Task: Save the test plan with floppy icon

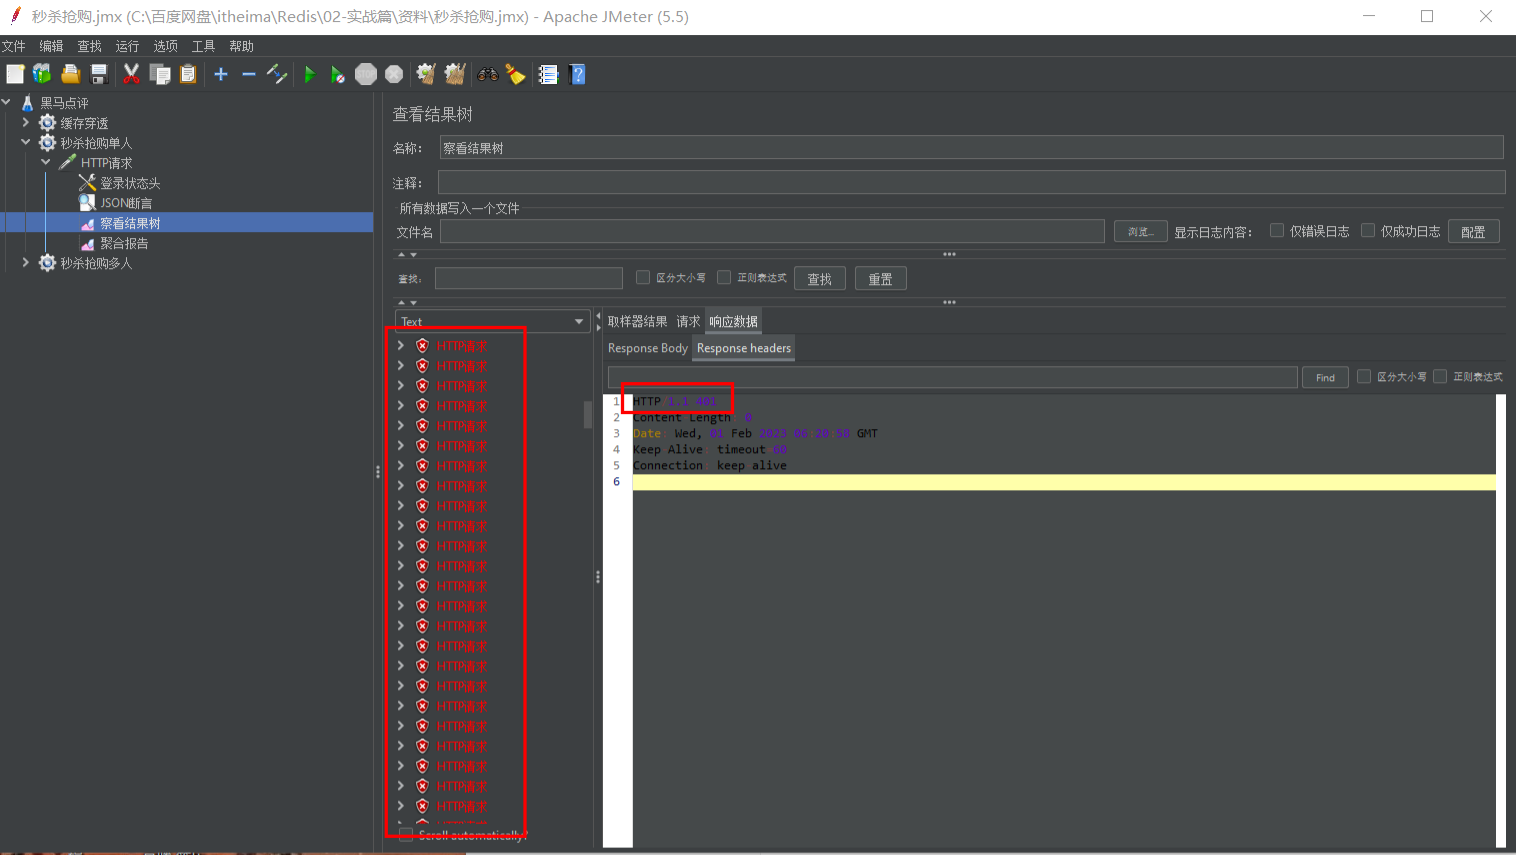Action: [98, 74]
